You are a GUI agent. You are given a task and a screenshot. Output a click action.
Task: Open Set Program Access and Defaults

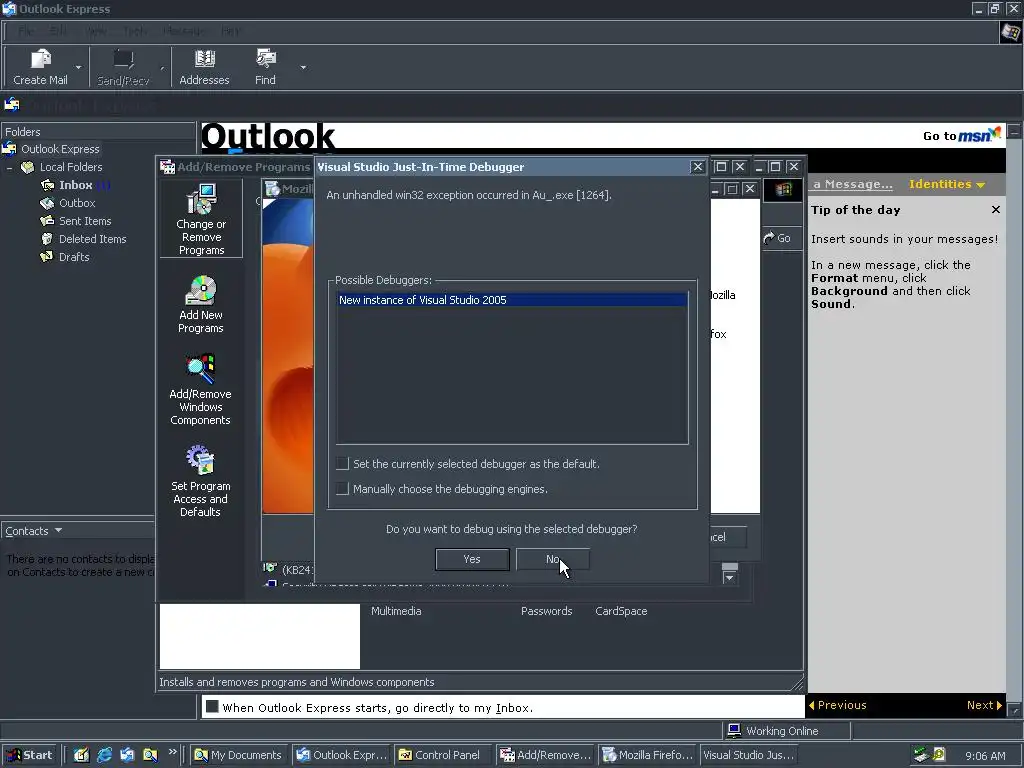coord(200,481)
